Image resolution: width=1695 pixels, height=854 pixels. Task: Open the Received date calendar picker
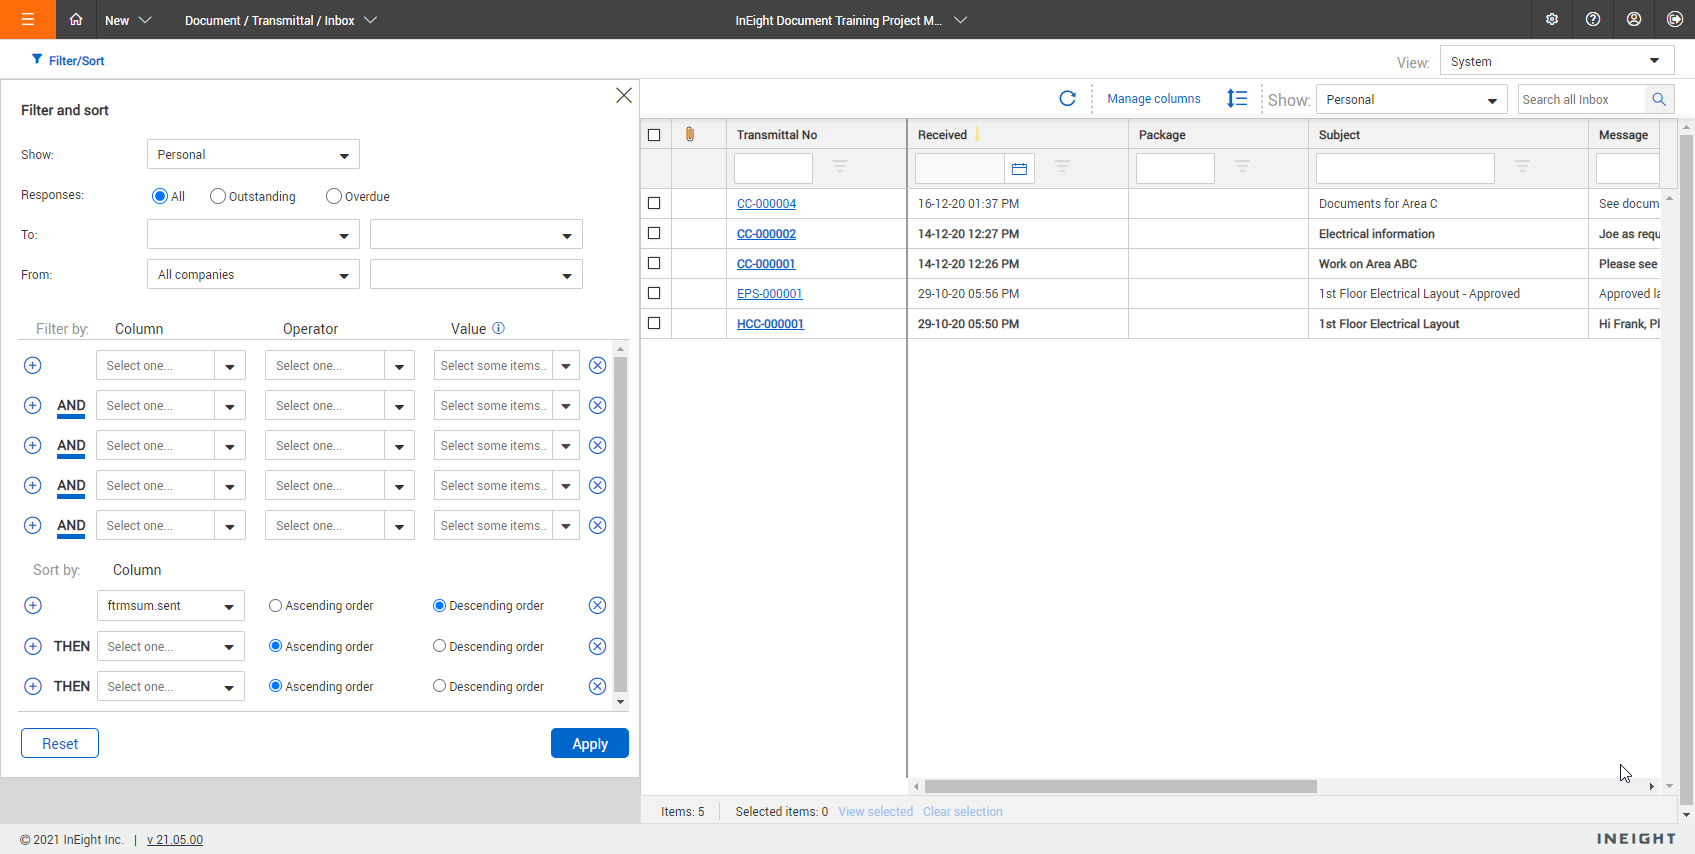click(1019, 169)
